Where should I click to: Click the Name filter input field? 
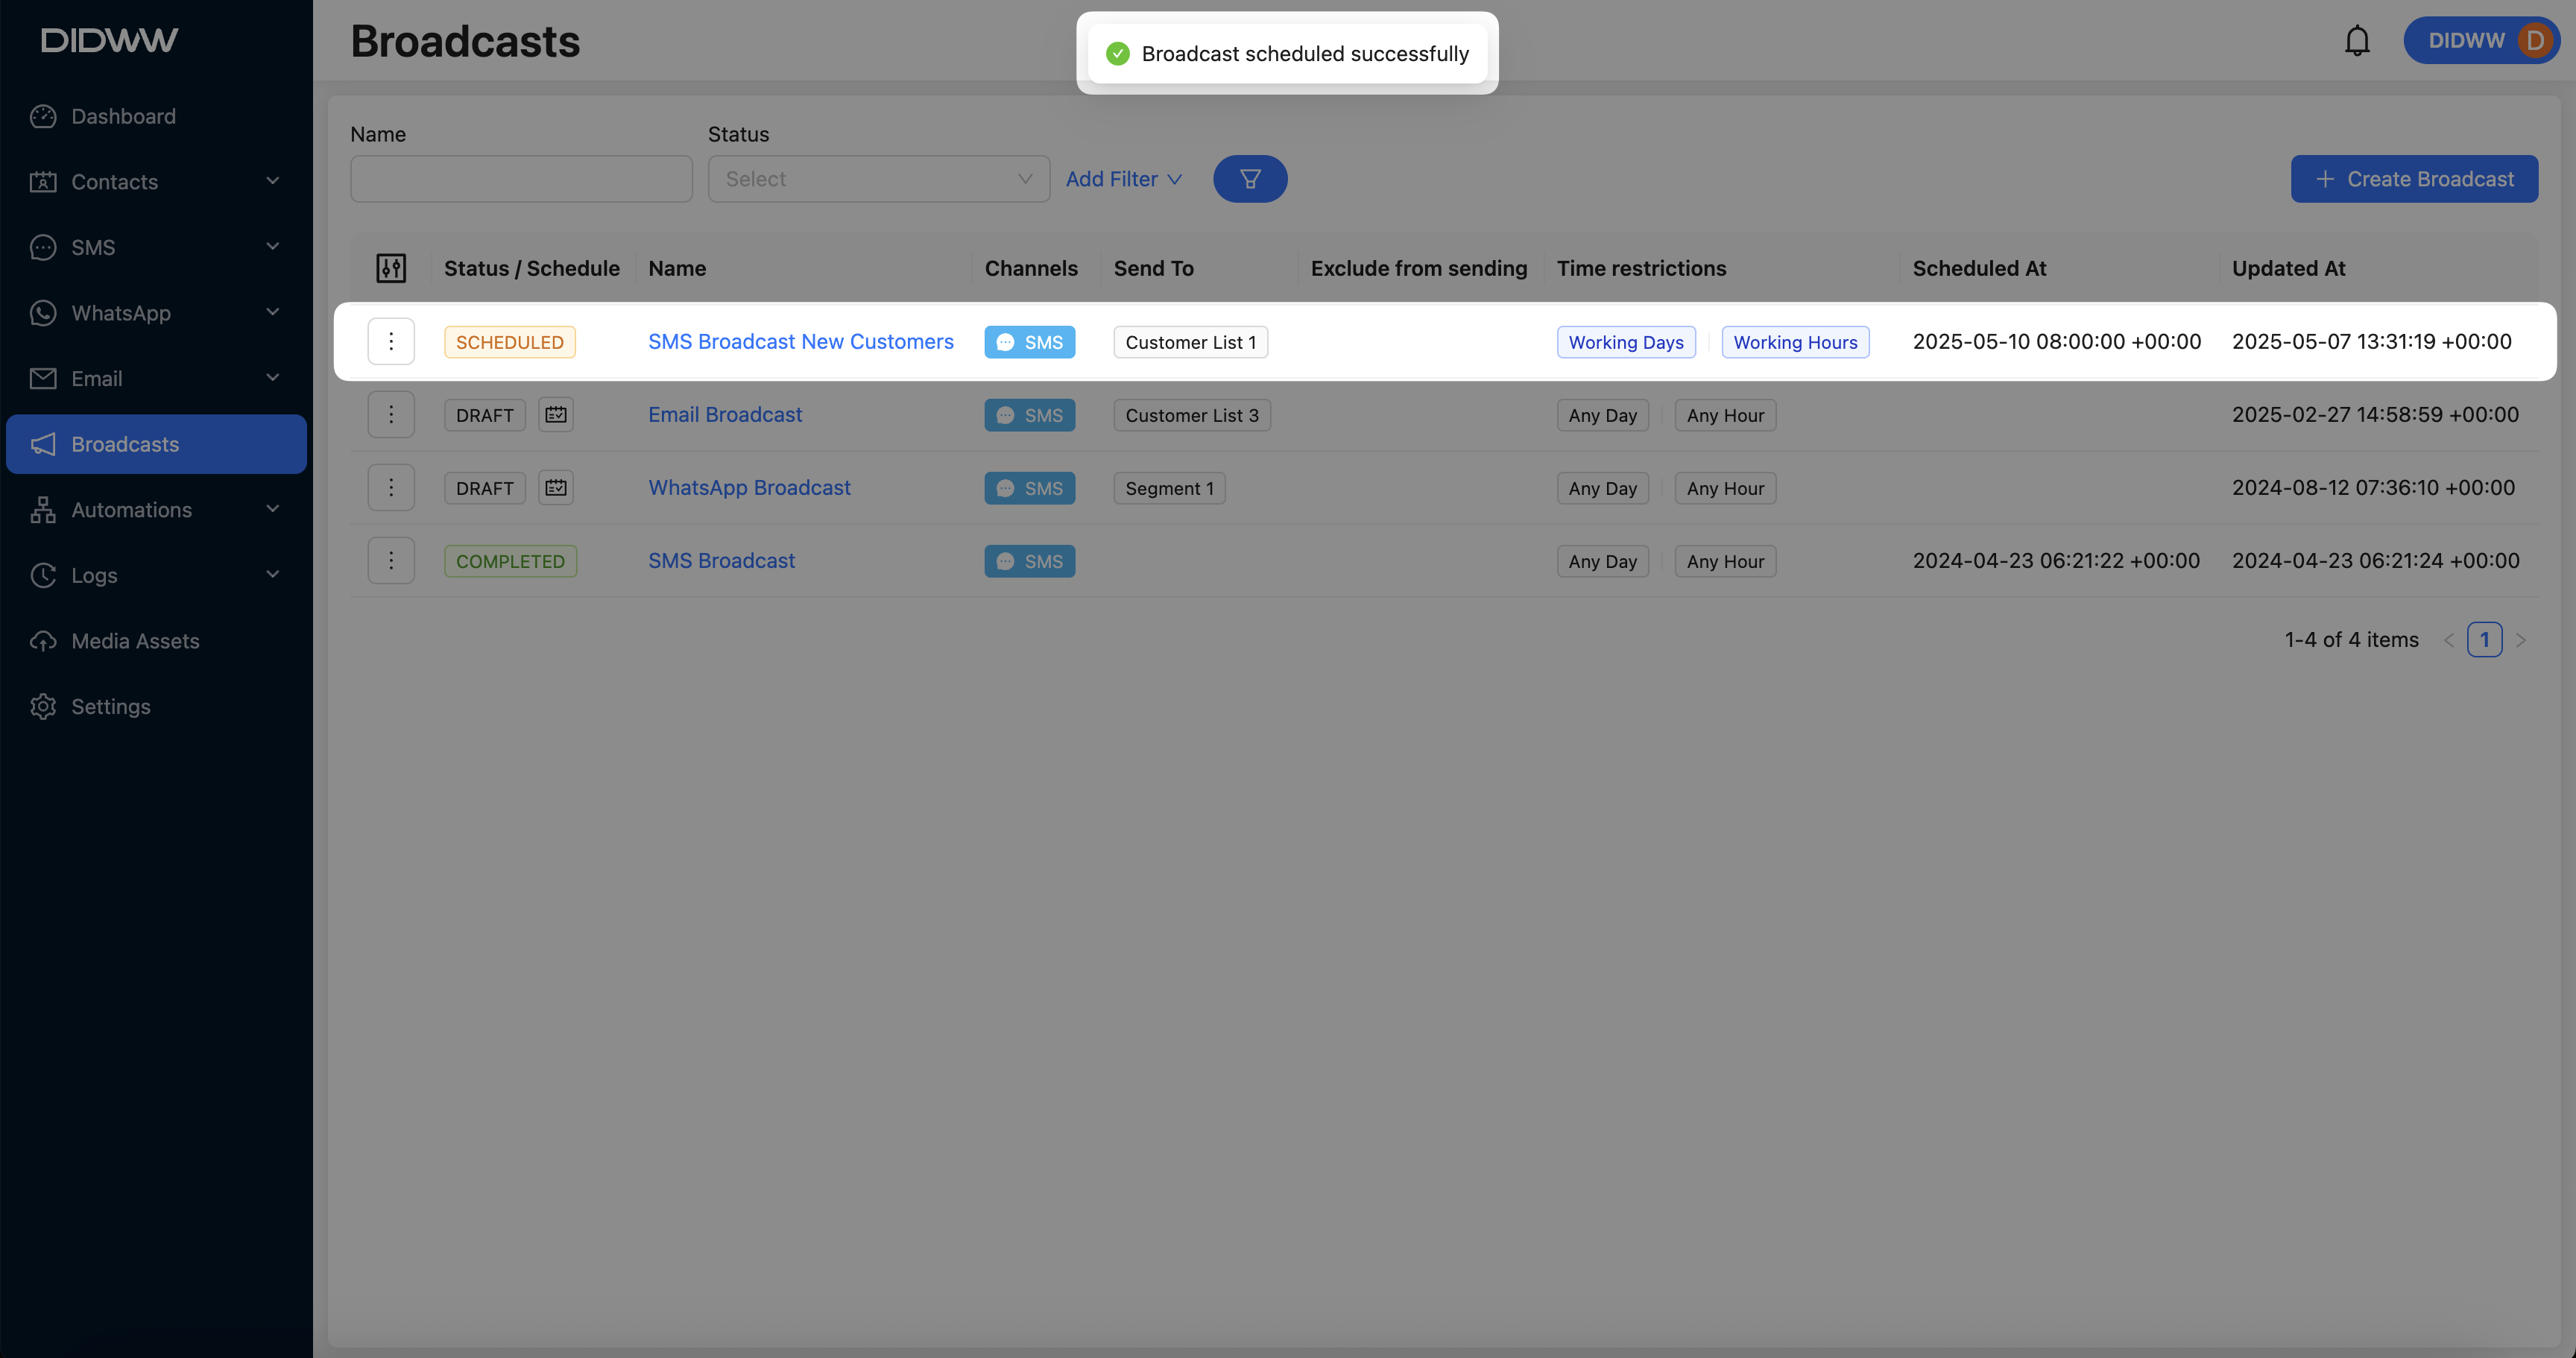(521, 179)
